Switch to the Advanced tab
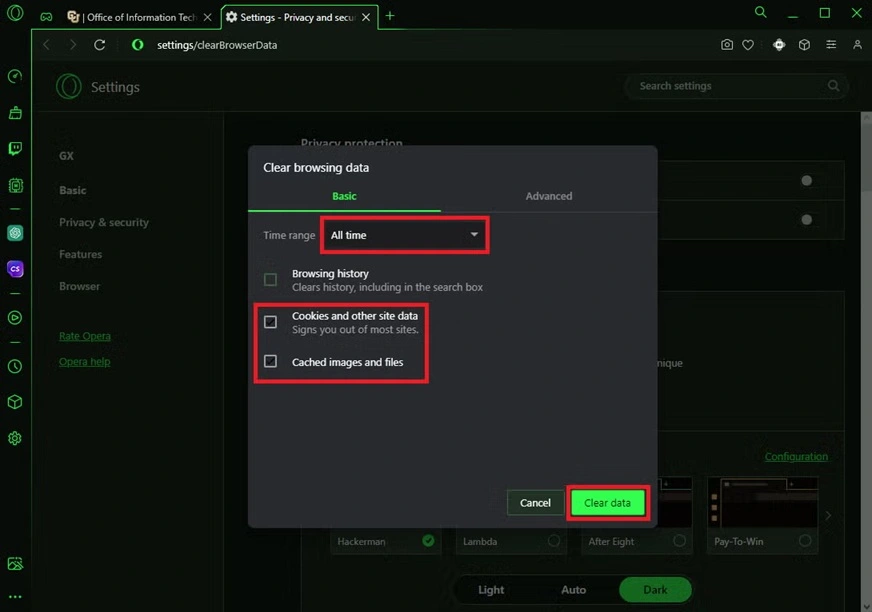Viewport: 872px width, 612px height. click(549, 196)
